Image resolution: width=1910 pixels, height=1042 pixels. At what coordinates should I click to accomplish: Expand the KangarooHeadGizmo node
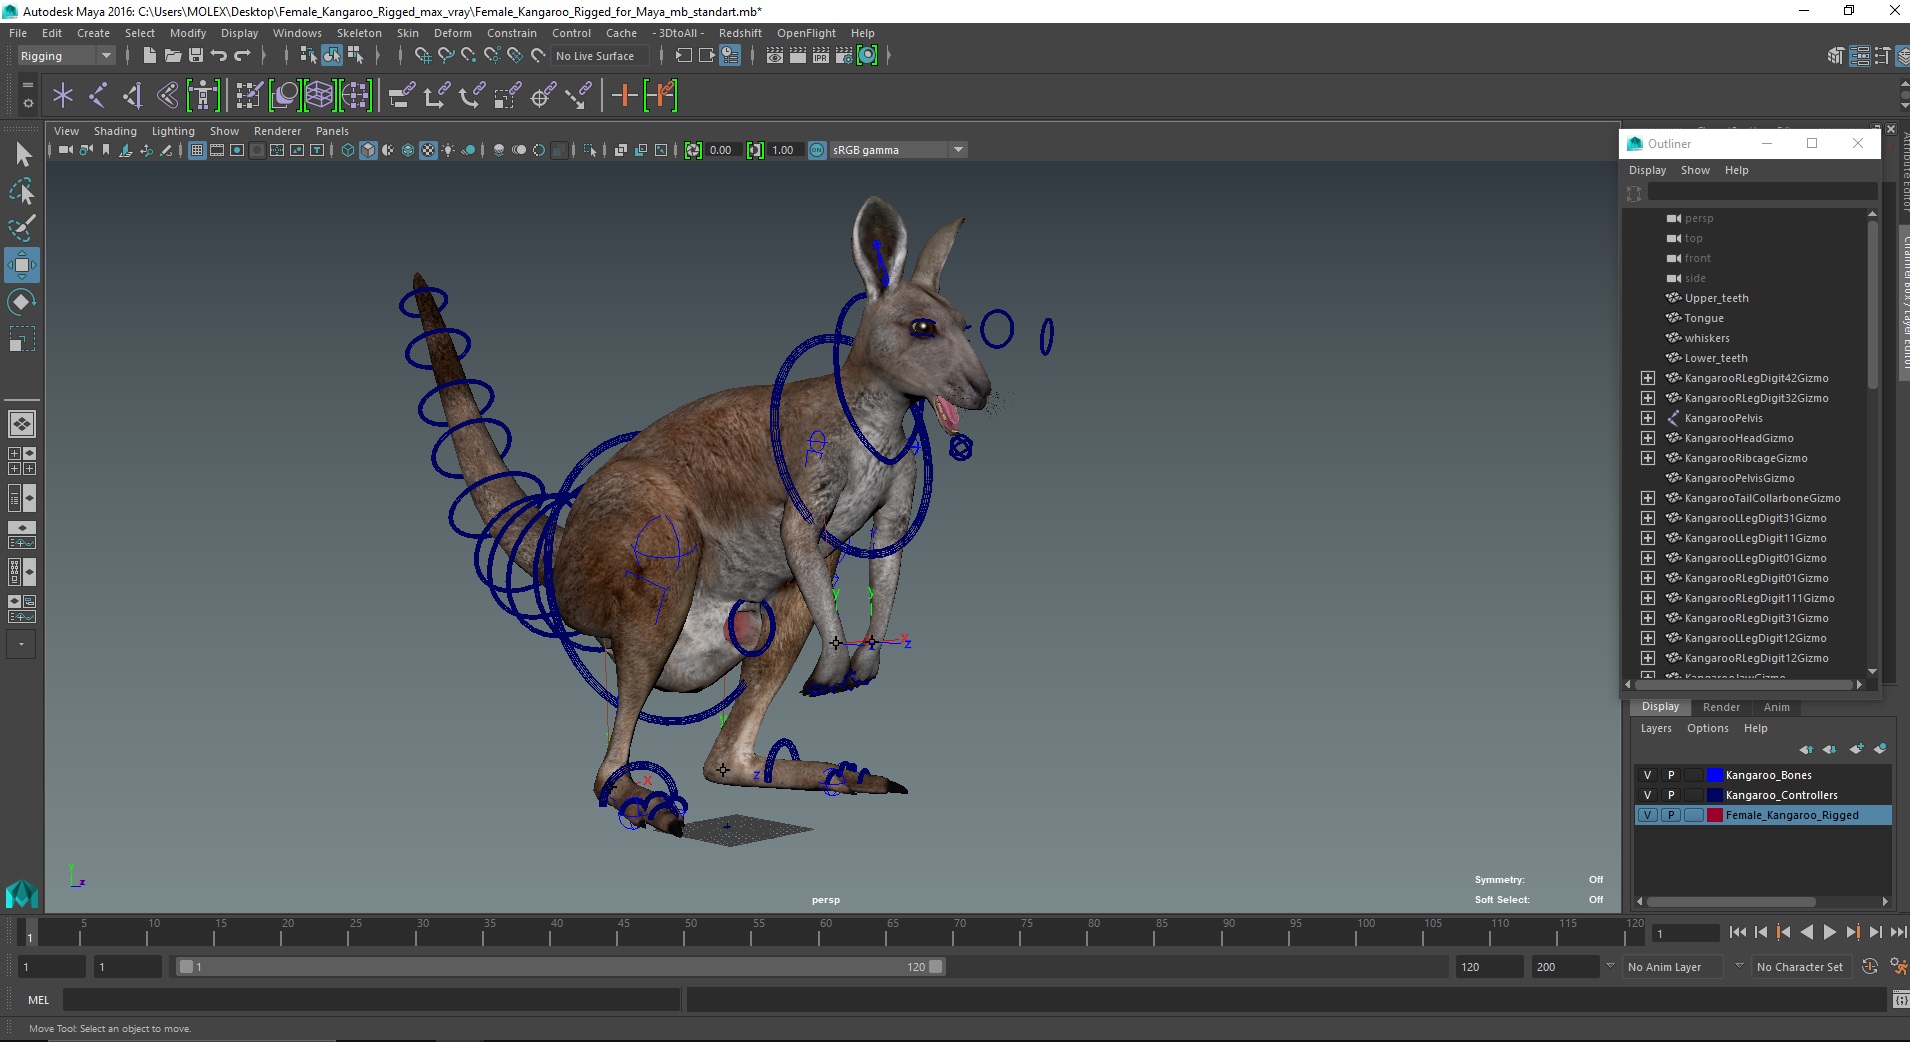(1647, 438)
